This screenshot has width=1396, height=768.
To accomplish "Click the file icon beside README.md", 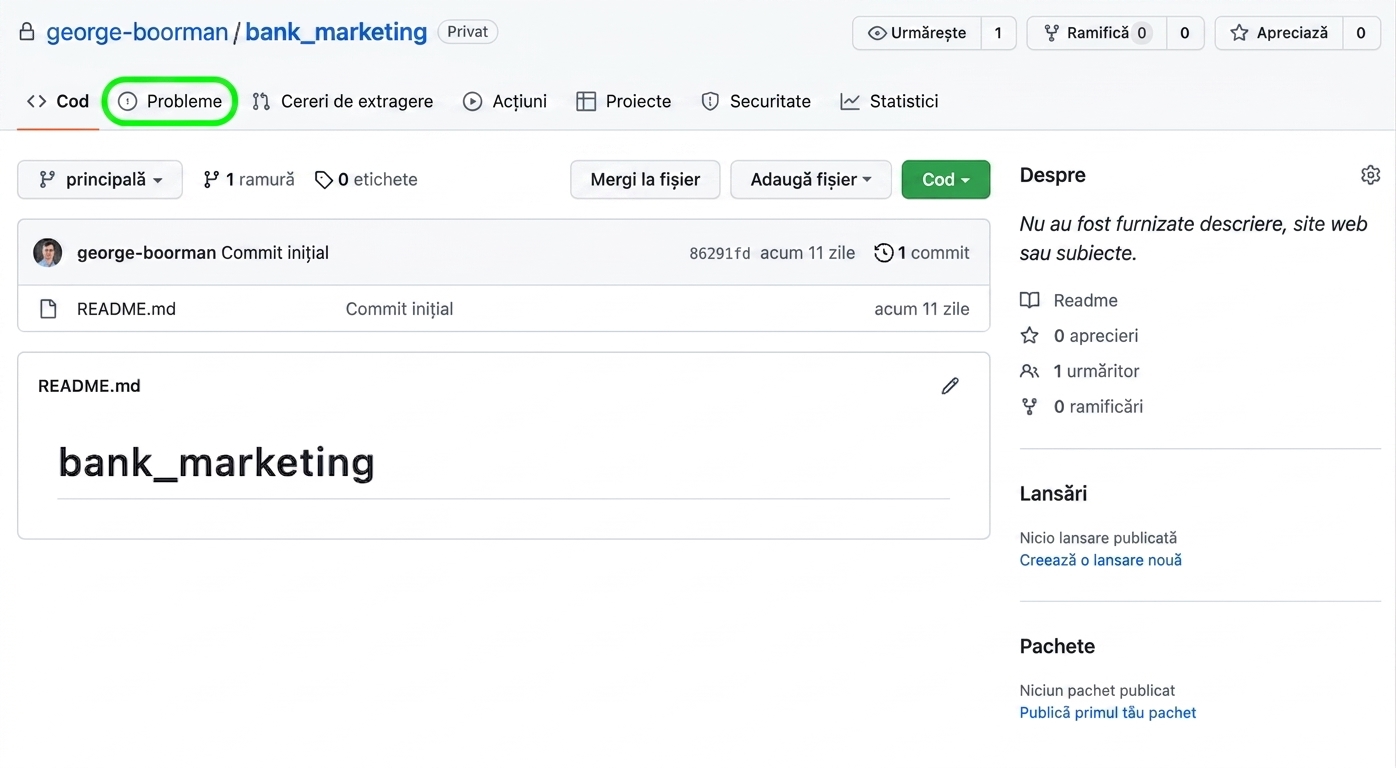I will 48,309.
